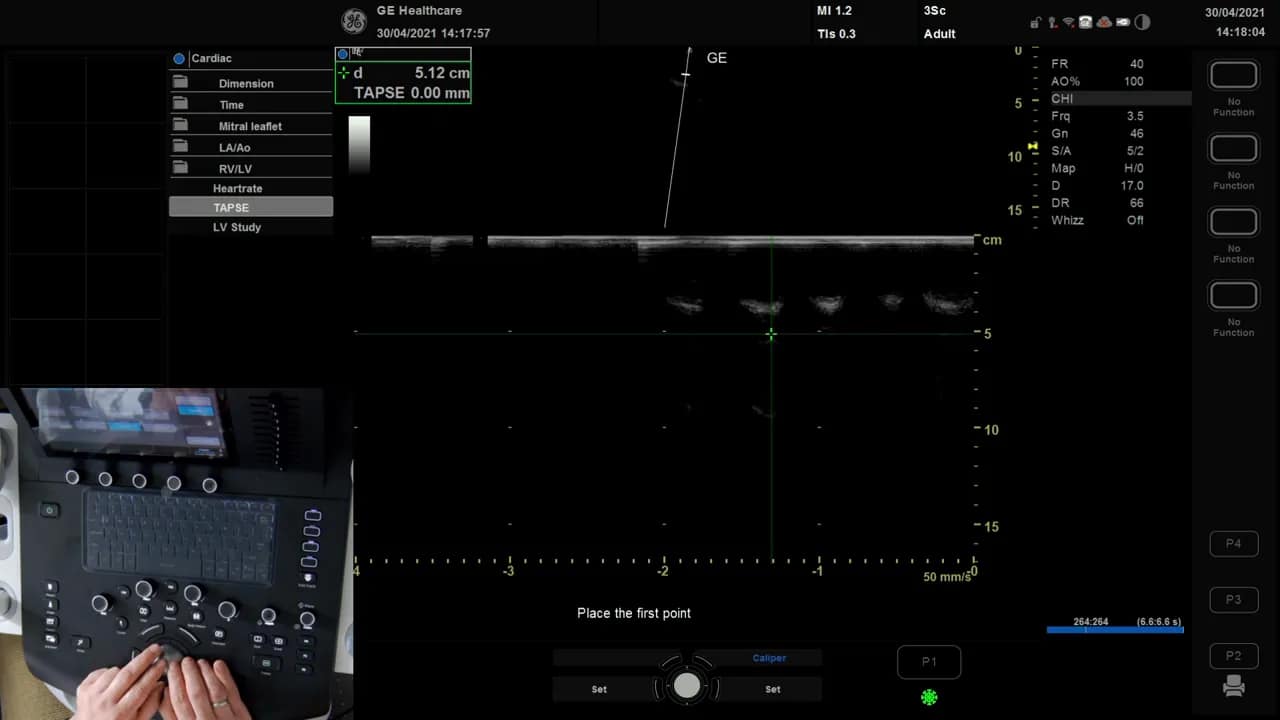
Task: Select the blue radio beside Cardiac
Action: [x=179, y=58]
